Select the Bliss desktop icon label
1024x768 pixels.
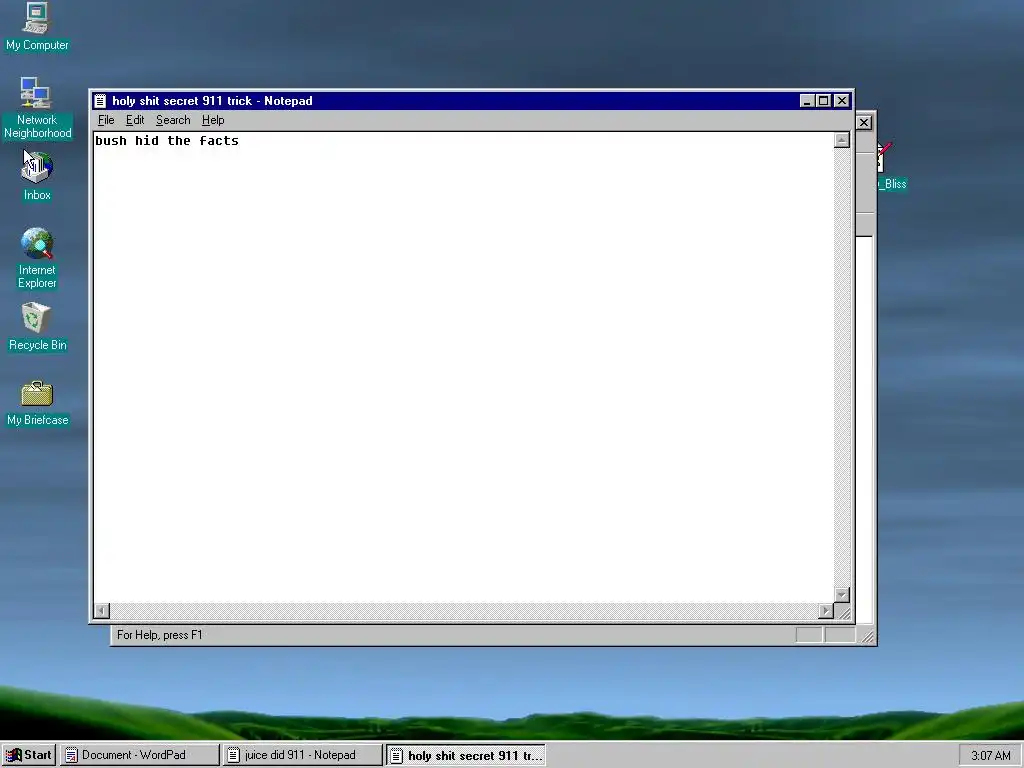pyautogui.click(x=892, y=184)
